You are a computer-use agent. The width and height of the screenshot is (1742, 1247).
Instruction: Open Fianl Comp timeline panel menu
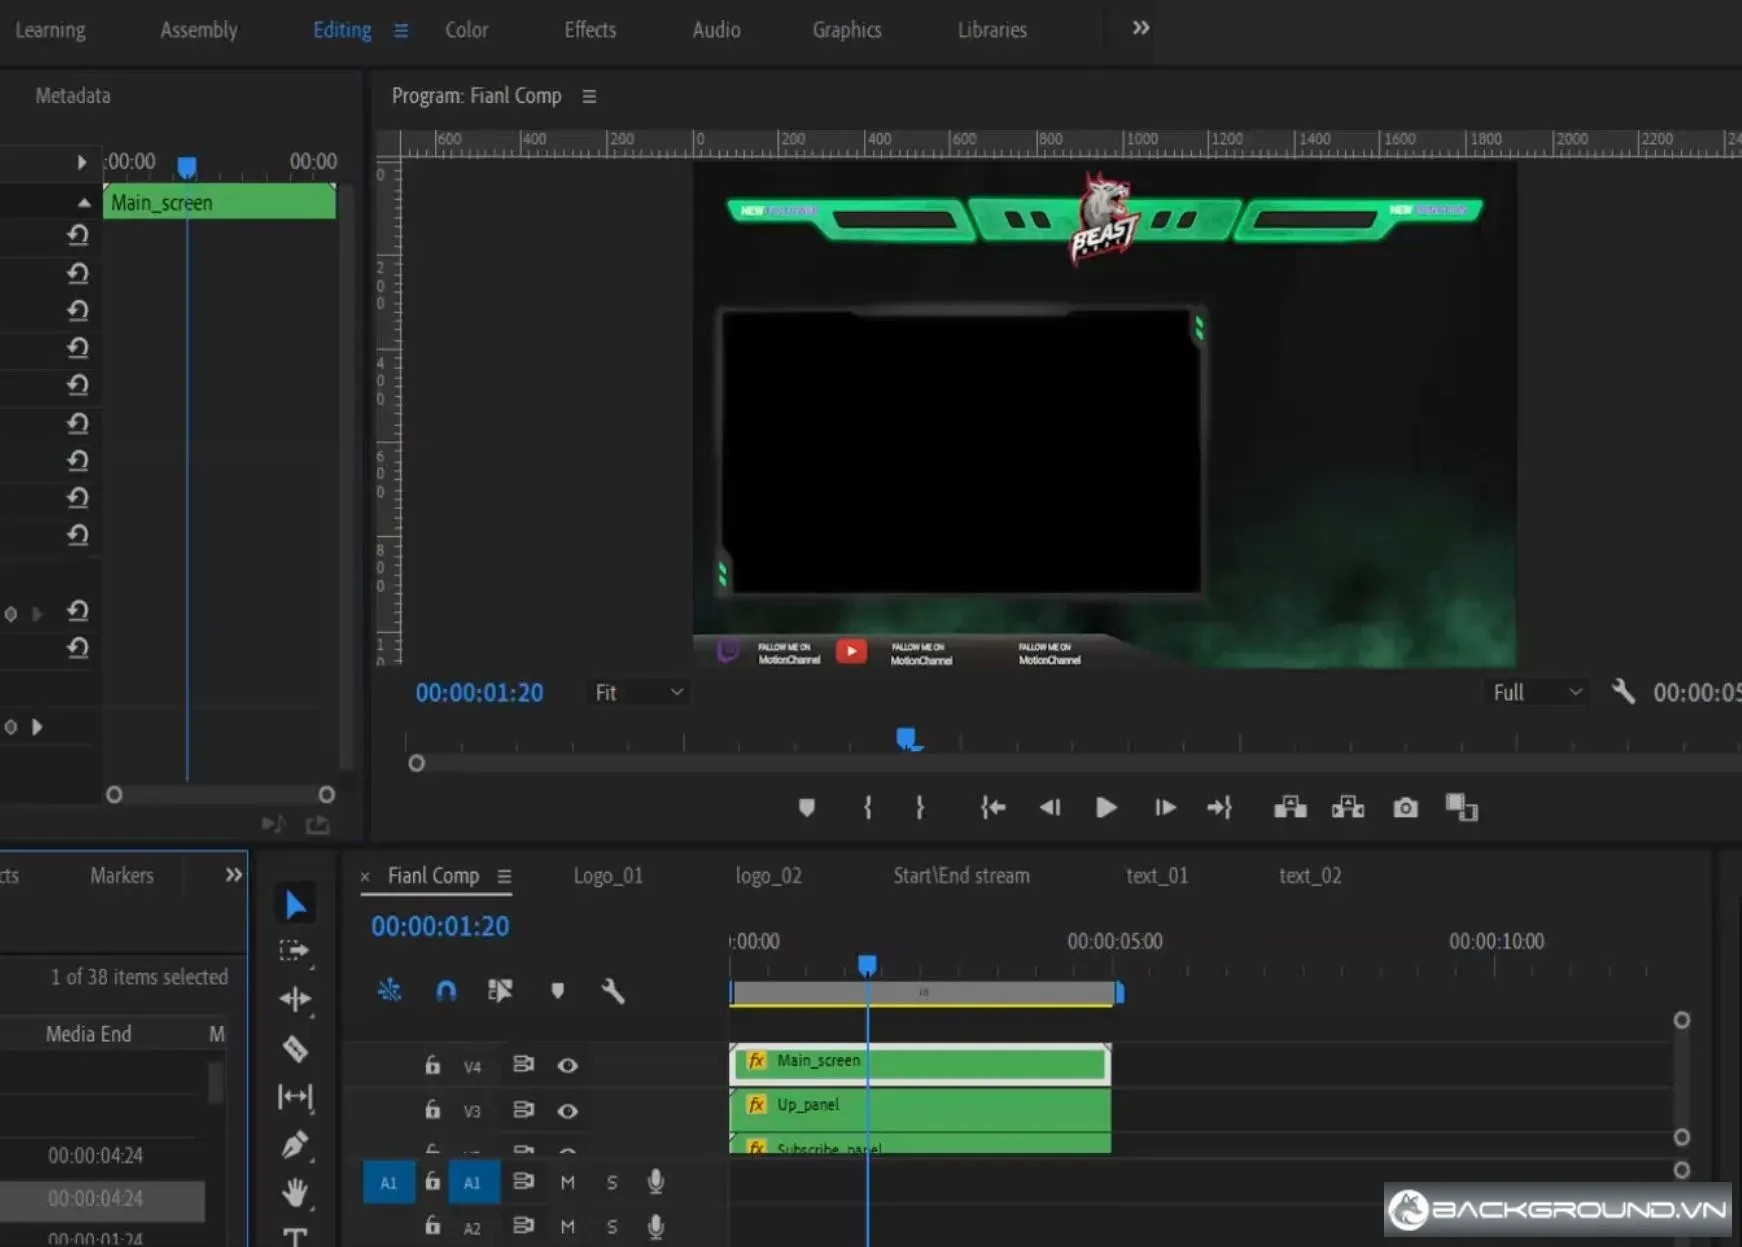(505, 876)
